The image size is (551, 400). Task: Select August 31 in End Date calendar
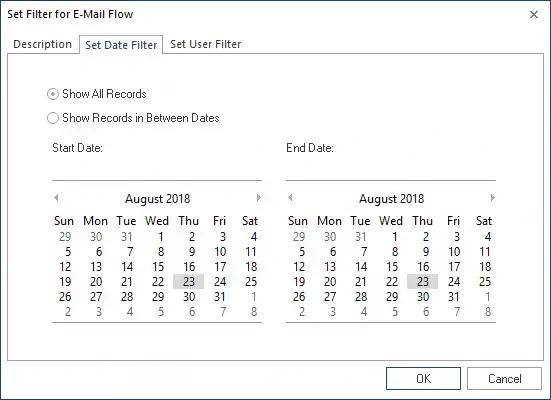tap(454, 297)
